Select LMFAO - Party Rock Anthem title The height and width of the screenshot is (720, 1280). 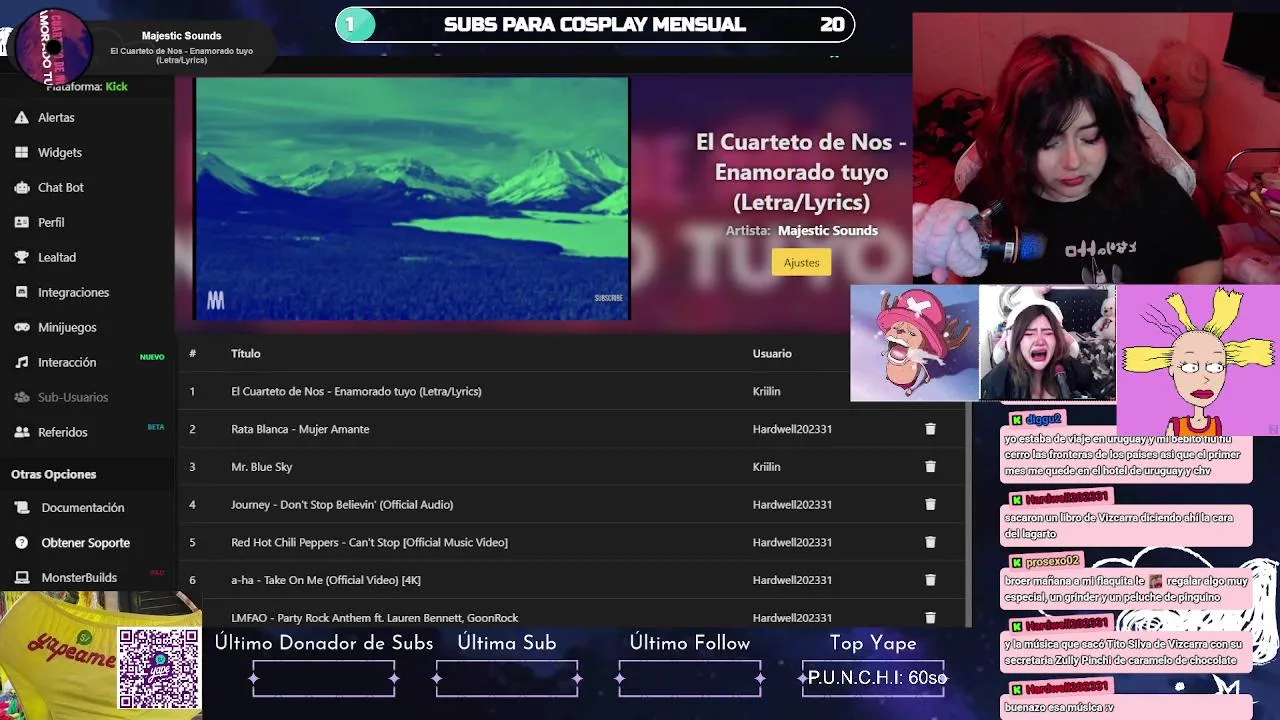(x=375, y=618)
